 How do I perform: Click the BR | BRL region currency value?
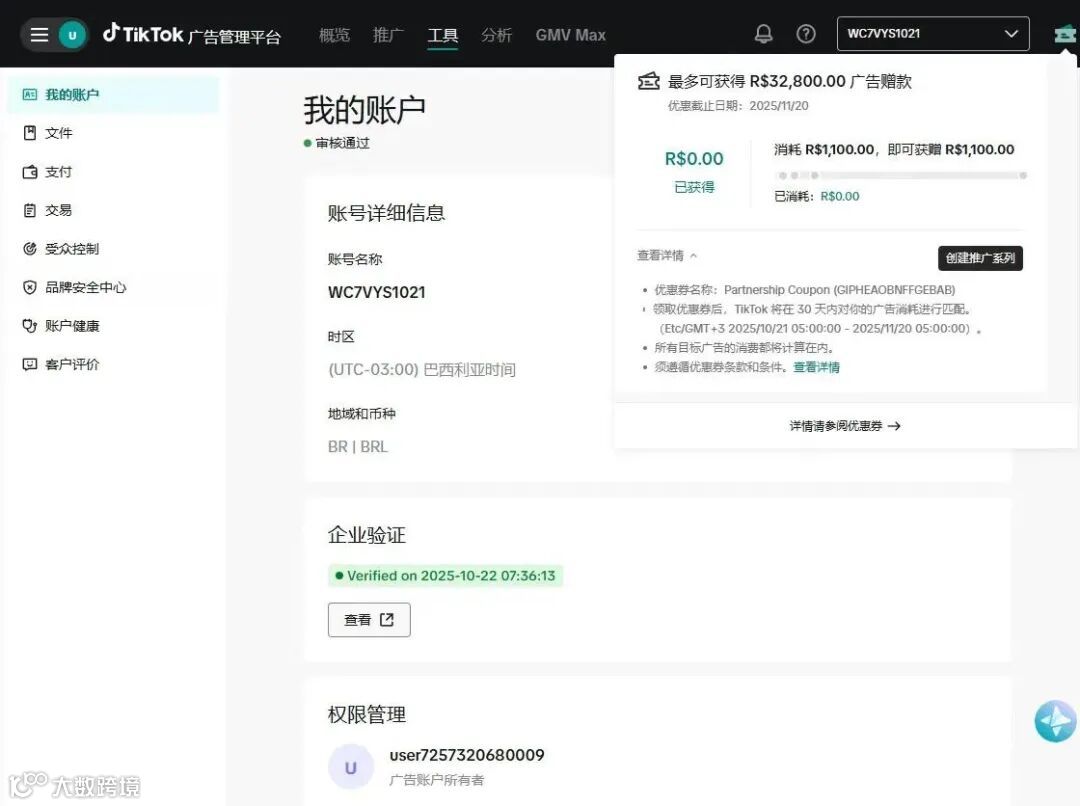point(357,447)
